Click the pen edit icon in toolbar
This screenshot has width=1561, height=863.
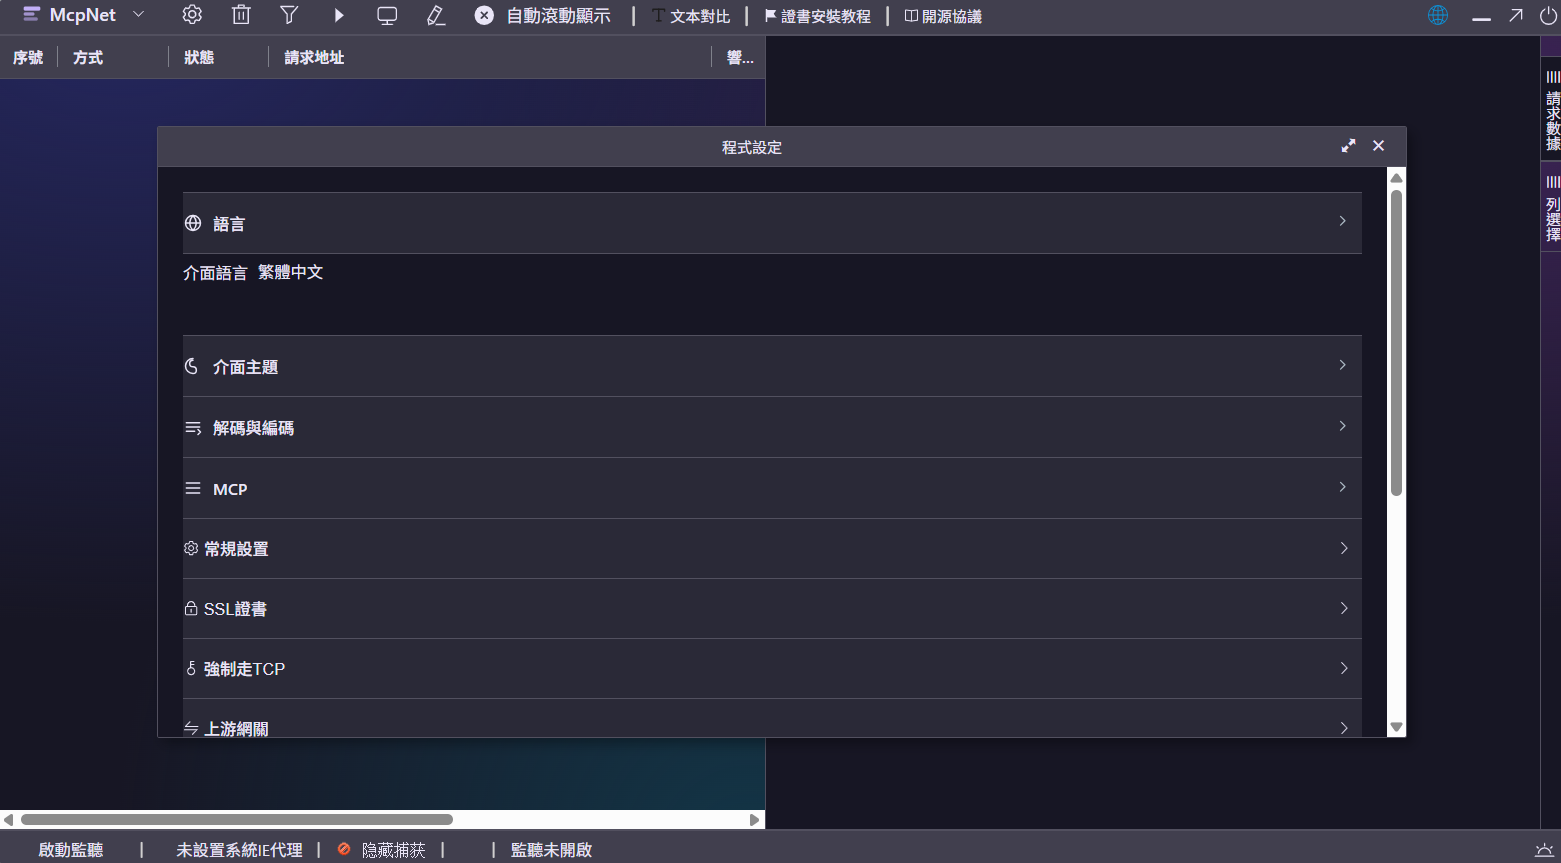[x=436, y=16]
